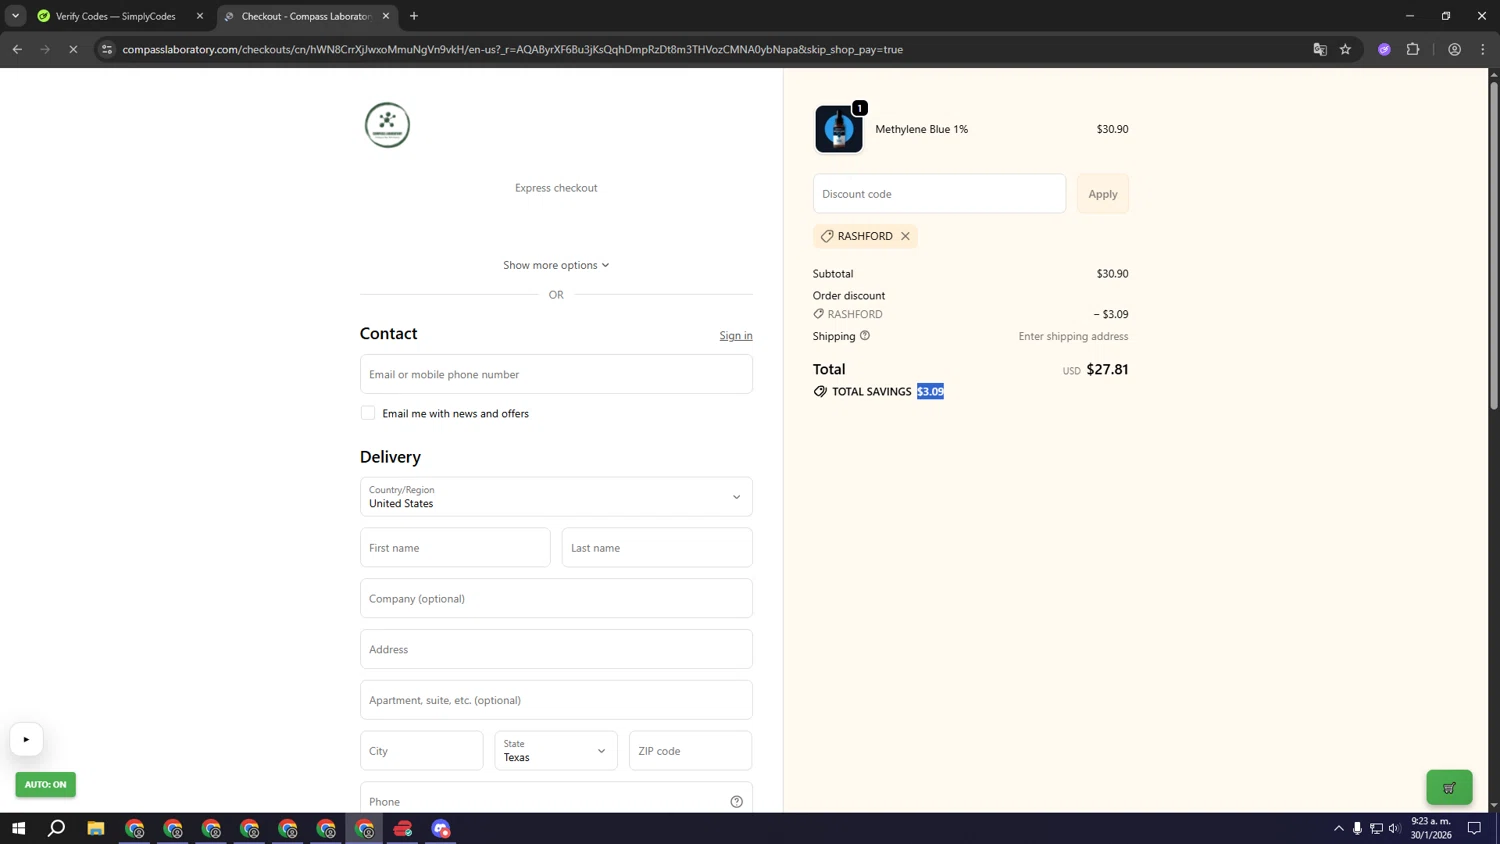Image resolution: width=1500 pixels, height=844 pixels.
Task: Click the City field
Action: point(422,751)
